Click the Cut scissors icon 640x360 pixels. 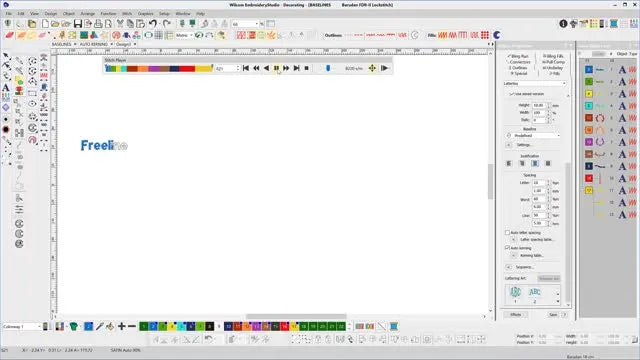pyautogui.click(x=120, y=24)
